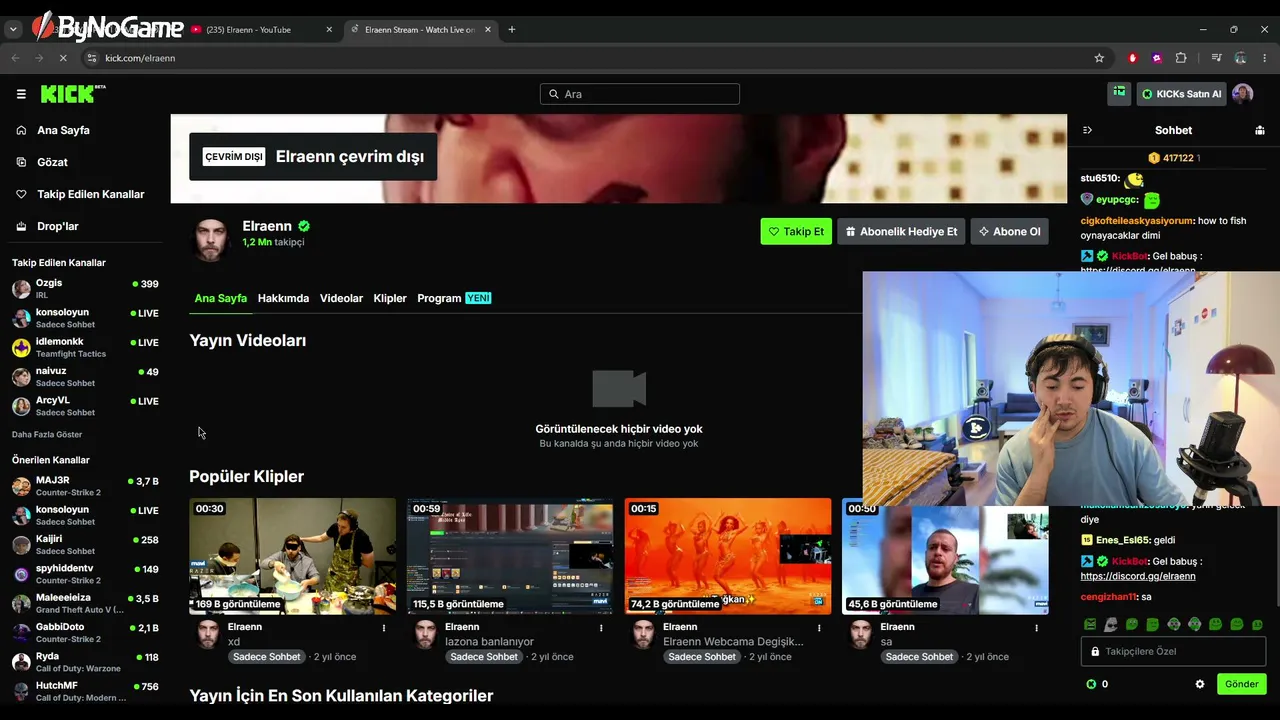Stop loading the page
This screenshot has height=720, width=1280.
(62, 58)
